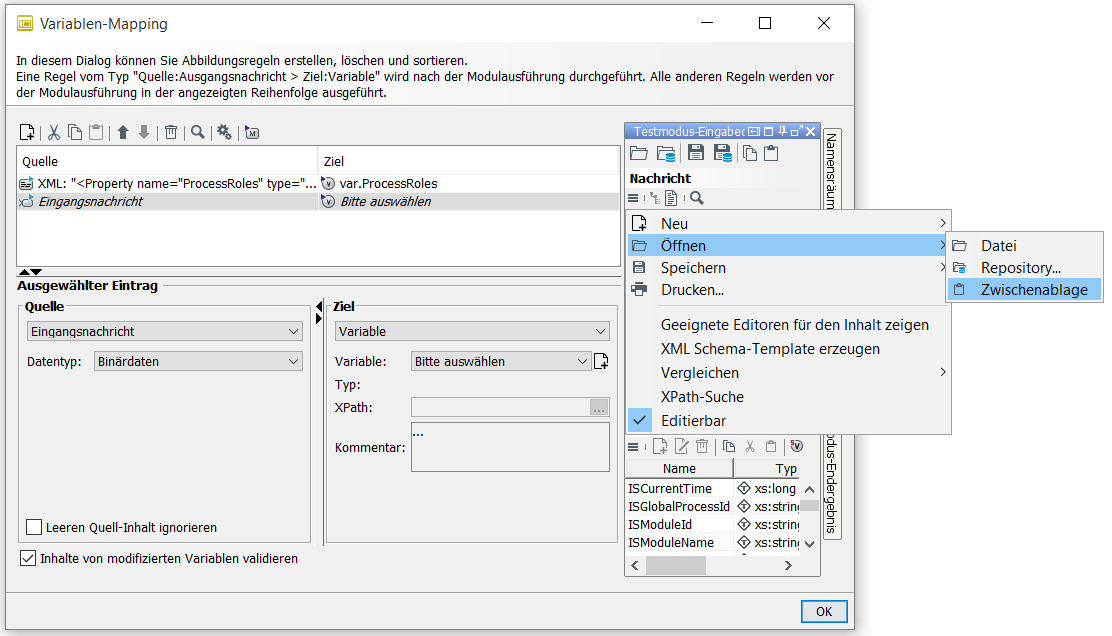
Task: Open the Datentyp Binärdaten dropdown
Action: 198,361
